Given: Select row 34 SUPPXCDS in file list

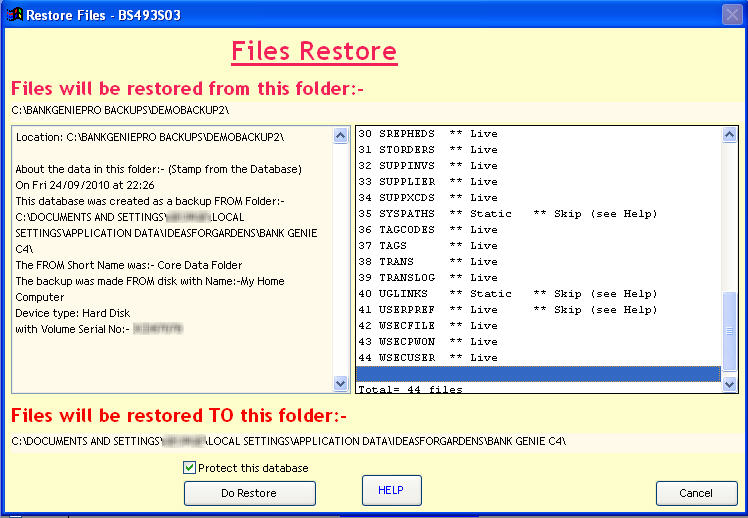Looking at the screenshot, I should [539, 198].
